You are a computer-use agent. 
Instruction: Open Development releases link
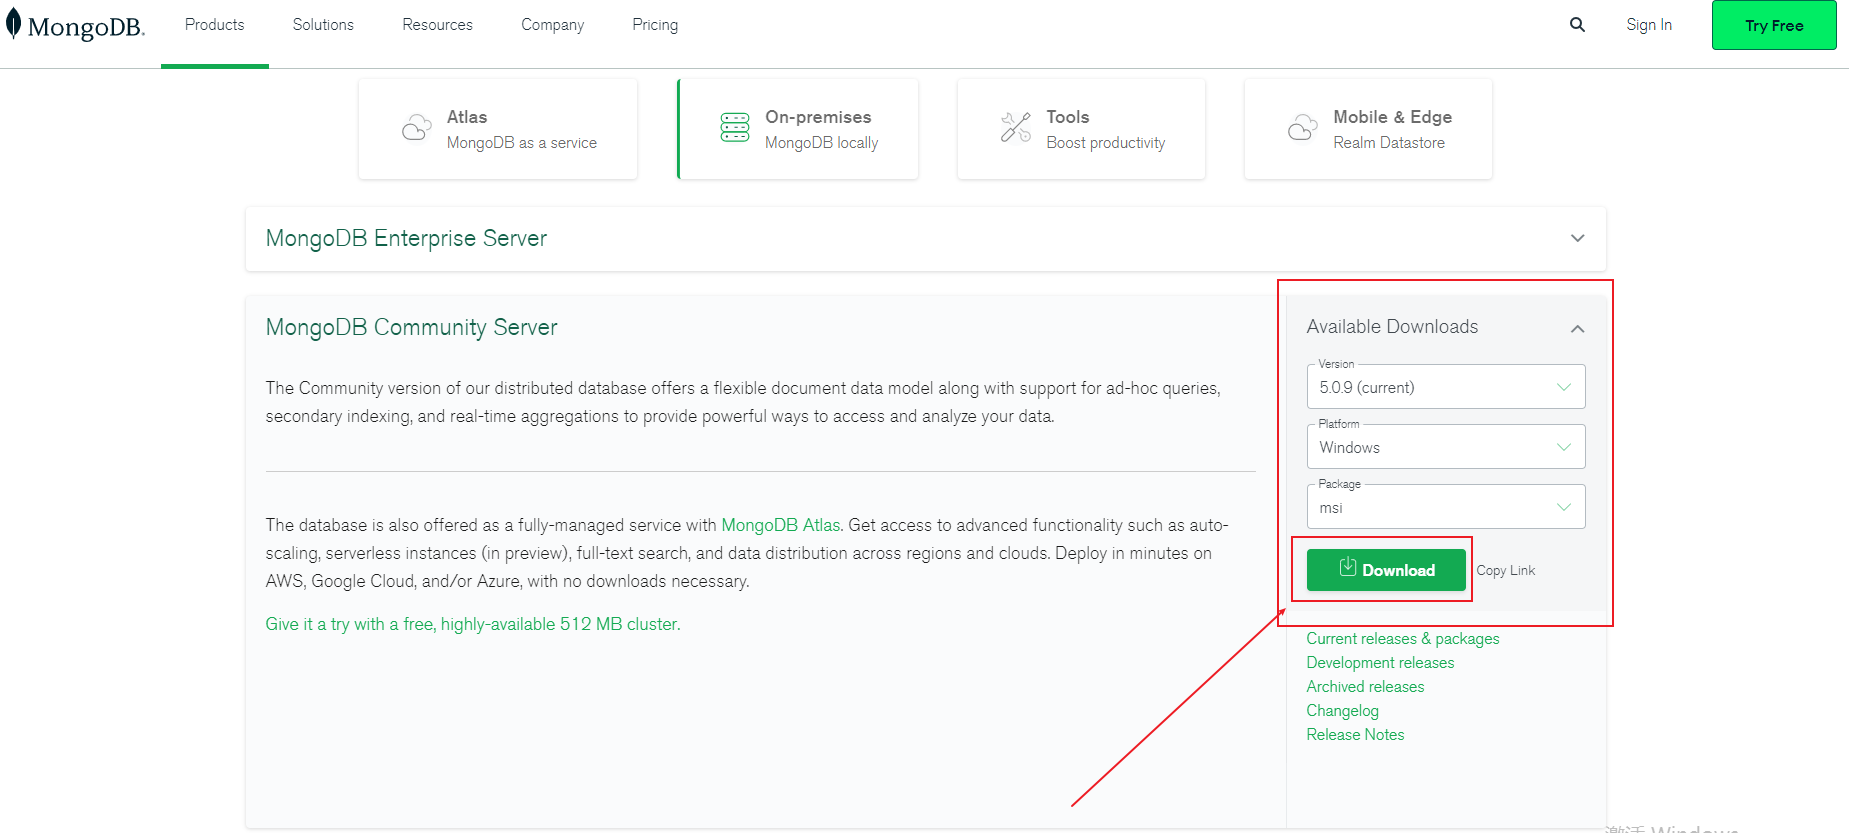coord(1380,662)
